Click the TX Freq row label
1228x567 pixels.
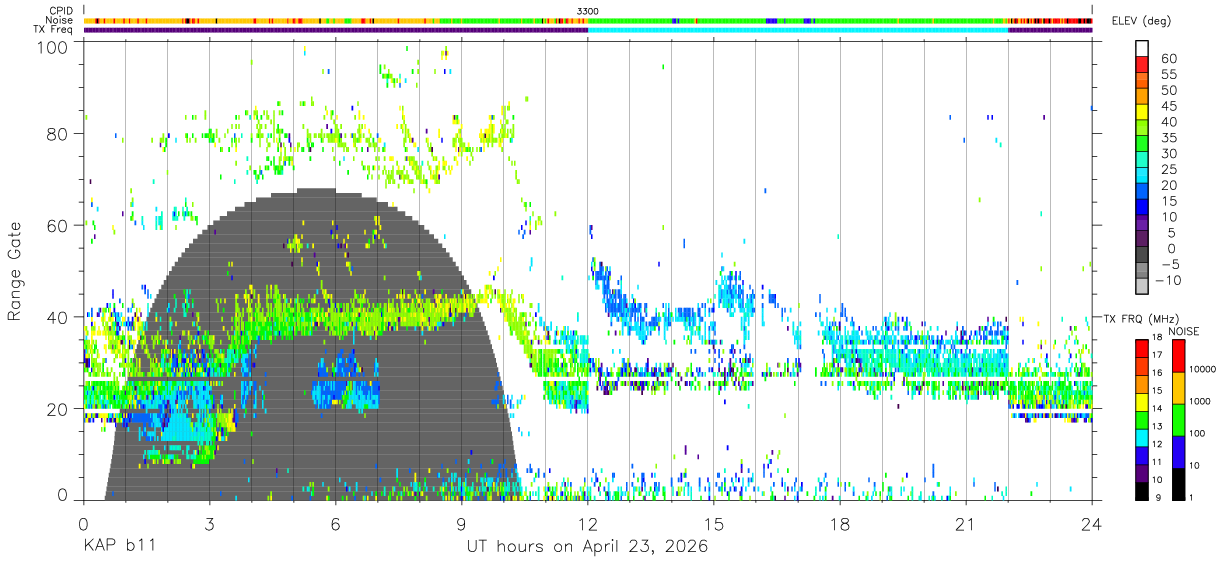point(54,30)
